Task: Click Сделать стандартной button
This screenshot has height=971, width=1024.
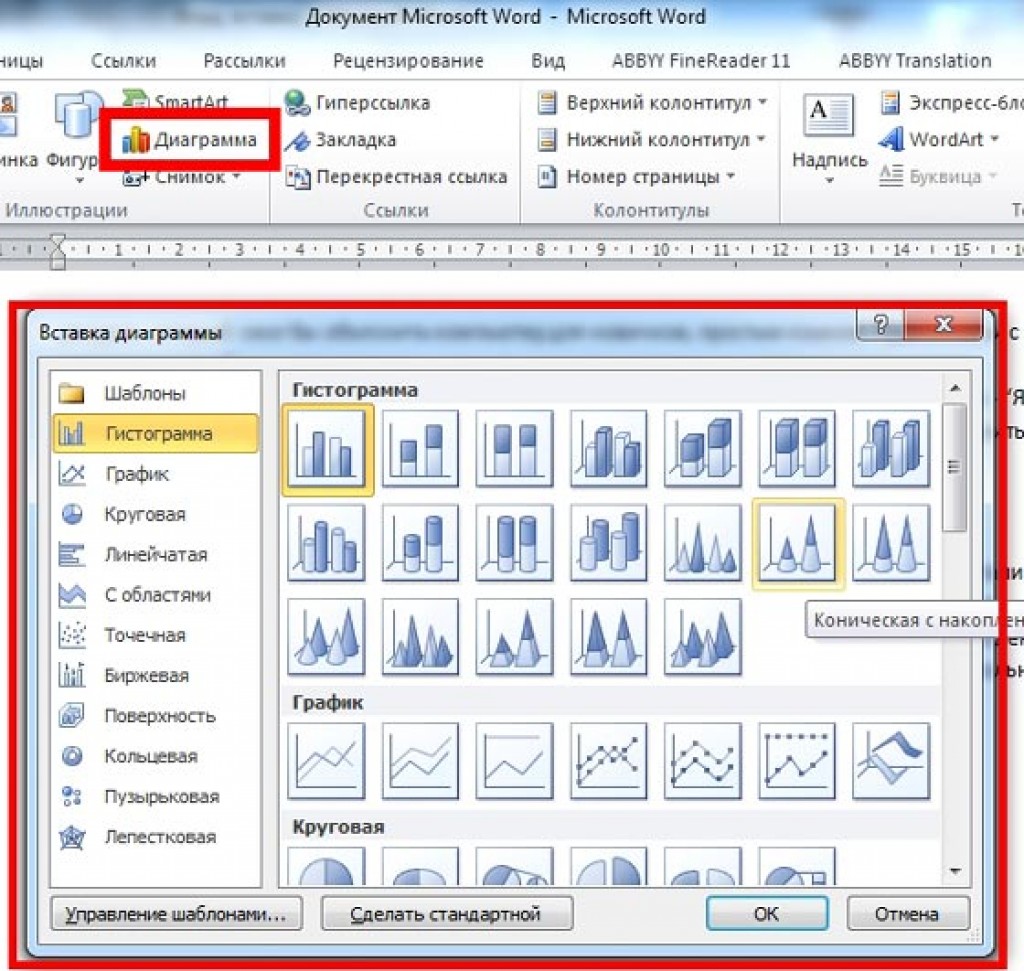Action: point(447,914)
